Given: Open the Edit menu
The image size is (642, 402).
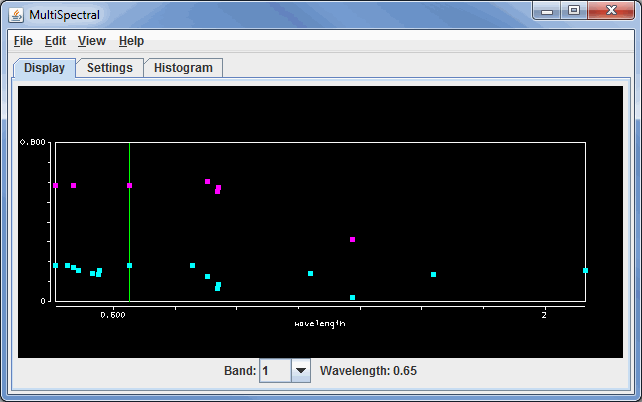Looking at the screenshot, I should [55, 41].
